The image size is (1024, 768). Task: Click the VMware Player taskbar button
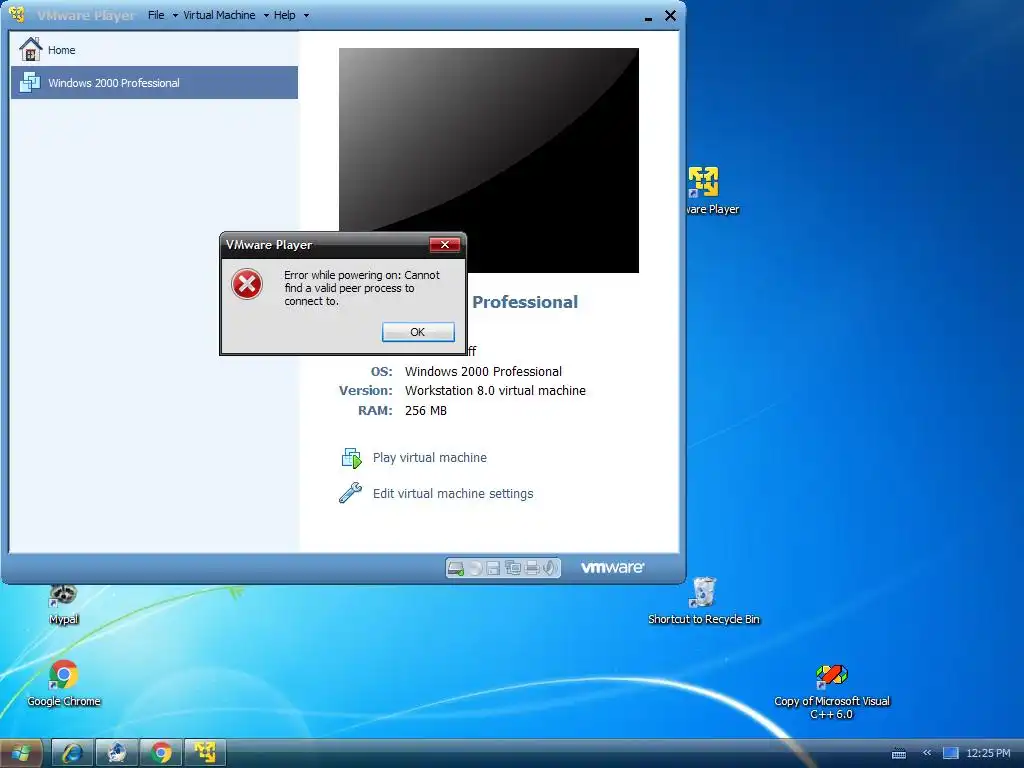[205, 753]
